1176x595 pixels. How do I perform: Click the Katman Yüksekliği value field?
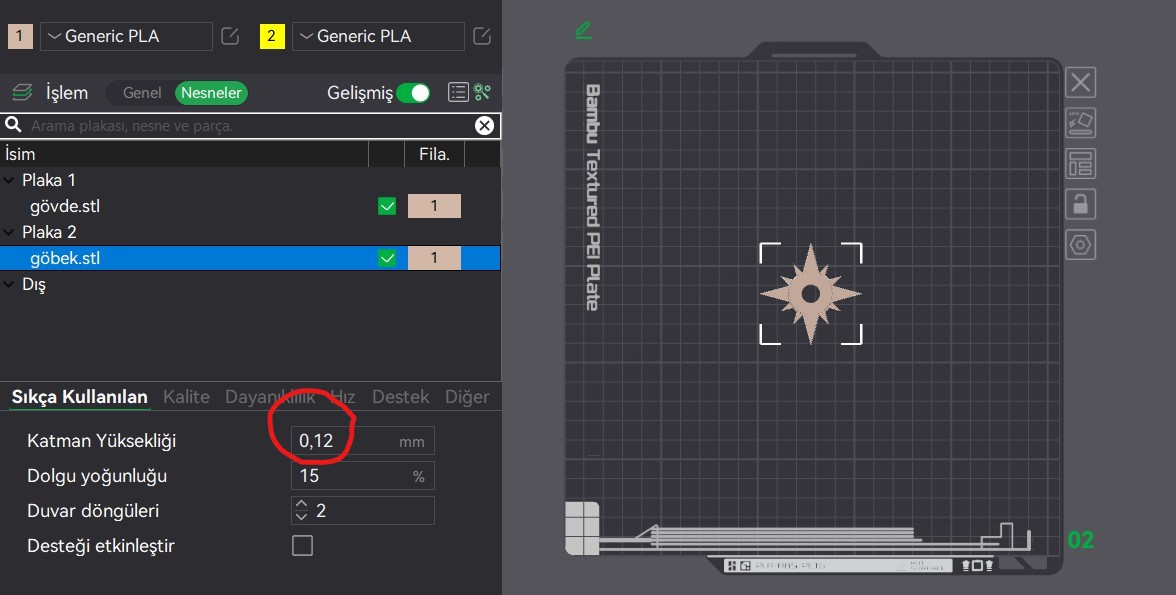tap(363, 440)
